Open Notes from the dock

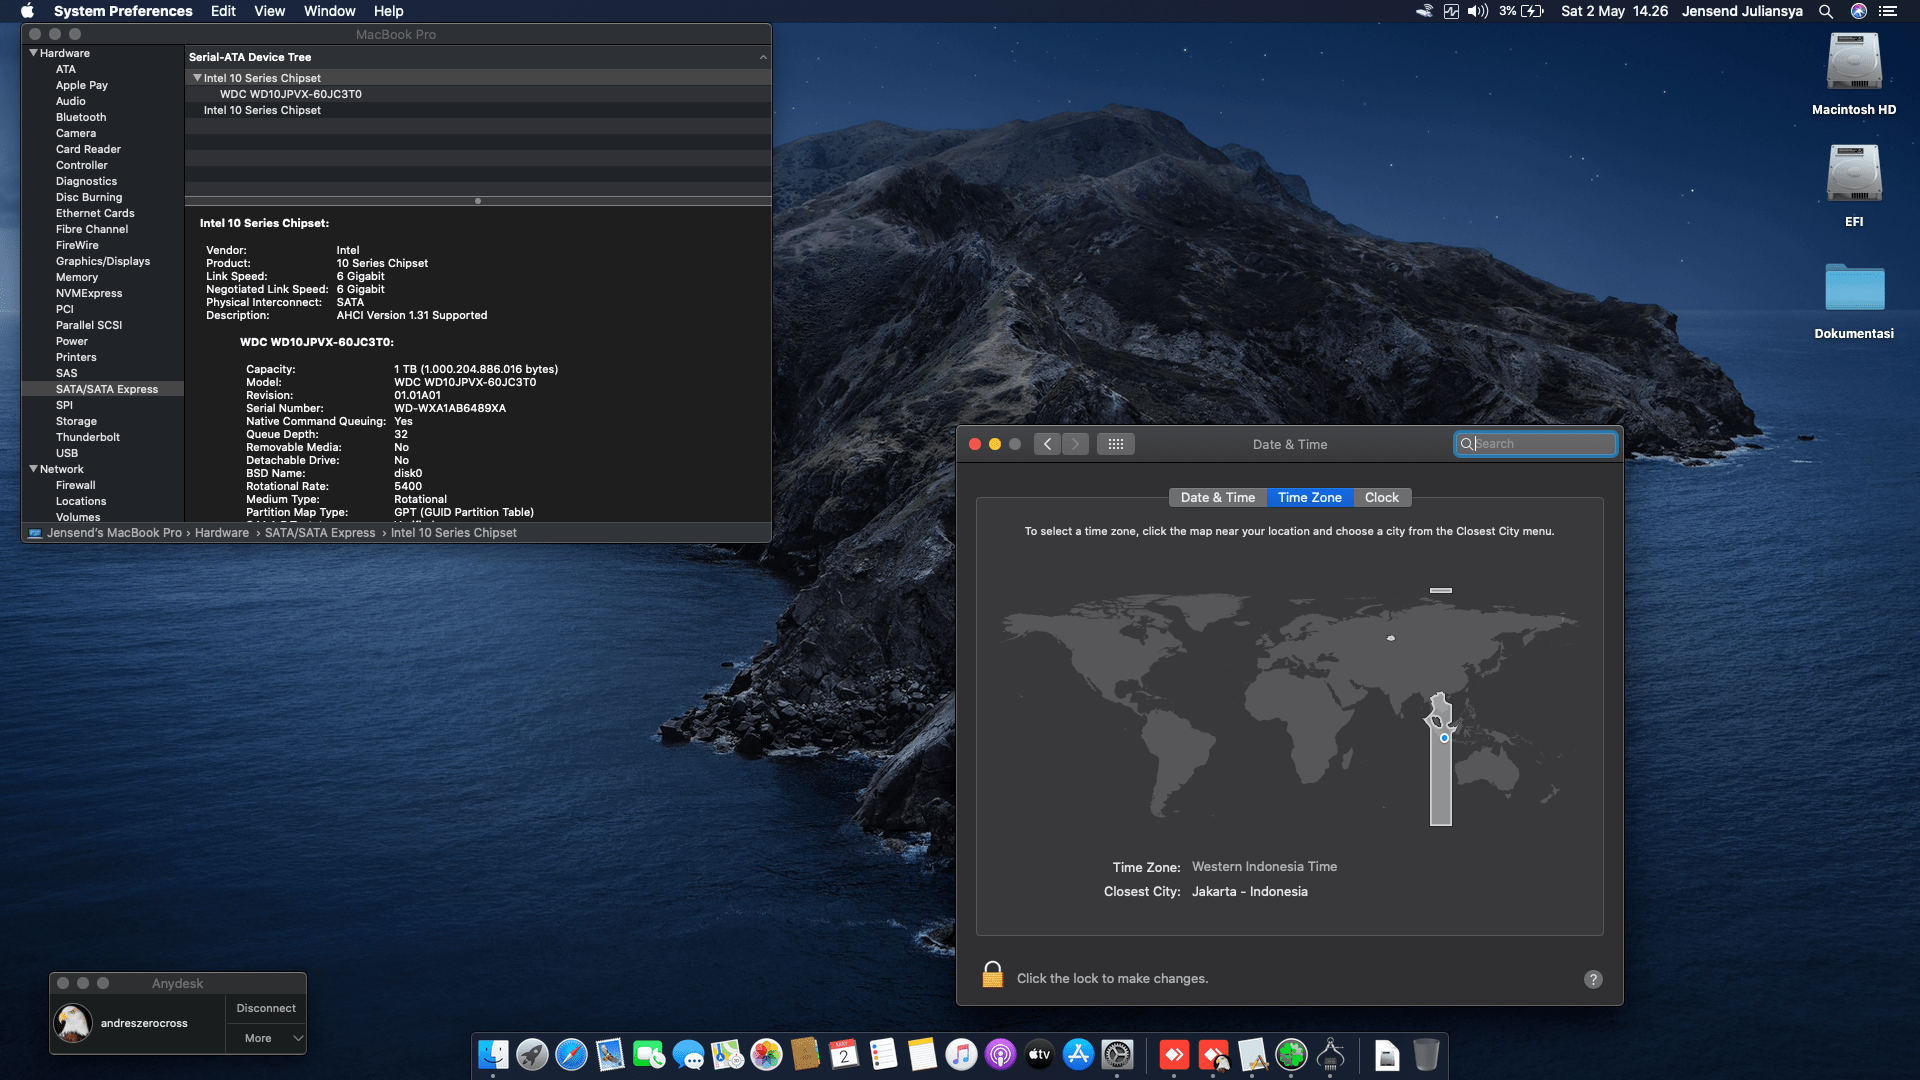(922, 1055)
